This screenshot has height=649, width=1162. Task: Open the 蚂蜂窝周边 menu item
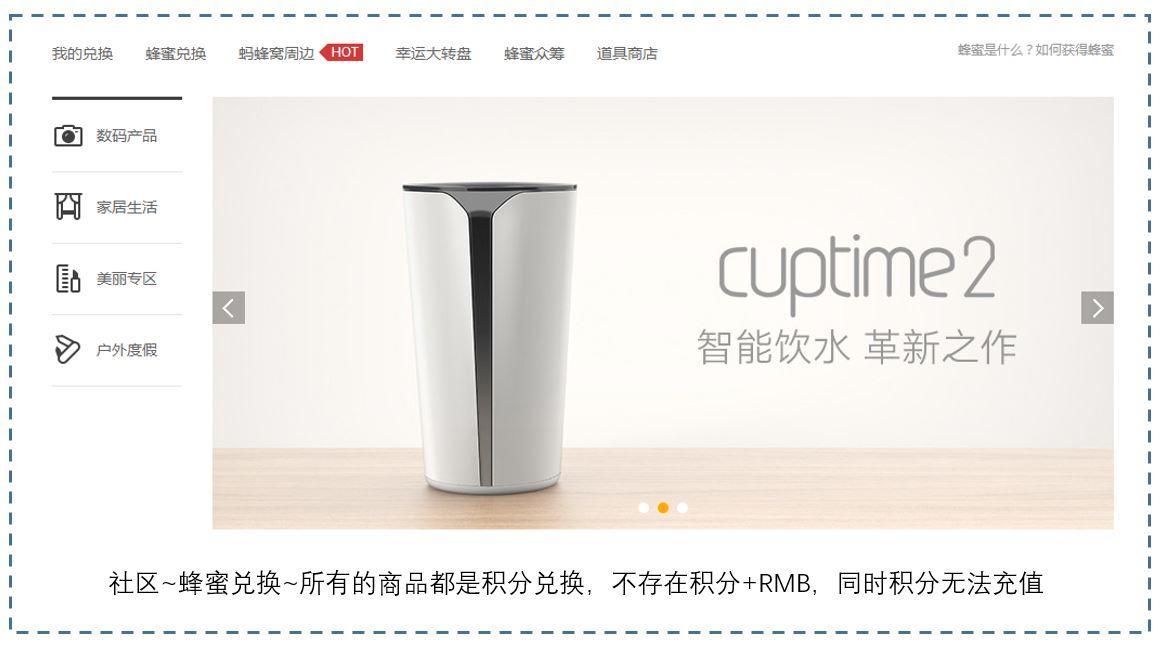(276, 53)
